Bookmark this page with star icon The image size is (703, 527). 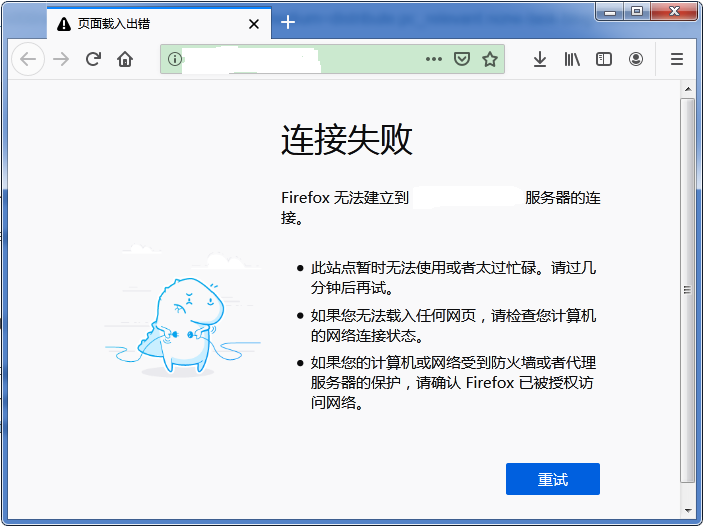point(490,59)
